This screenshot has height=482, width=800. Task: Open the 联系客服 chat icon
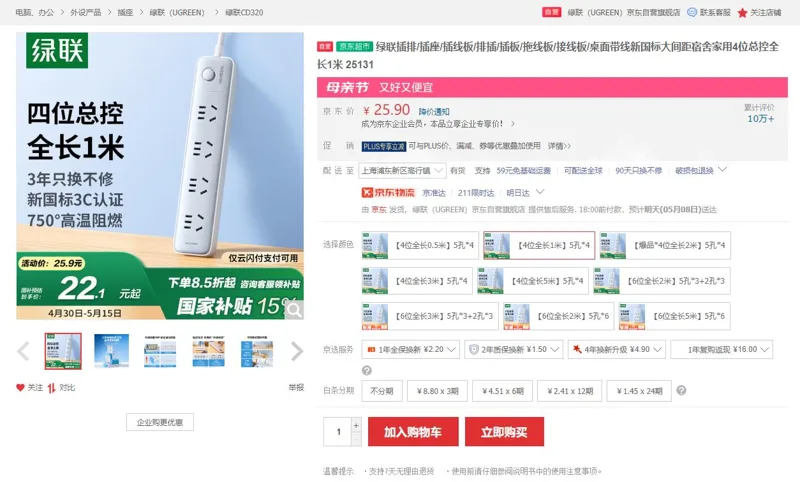click(692, 12)
